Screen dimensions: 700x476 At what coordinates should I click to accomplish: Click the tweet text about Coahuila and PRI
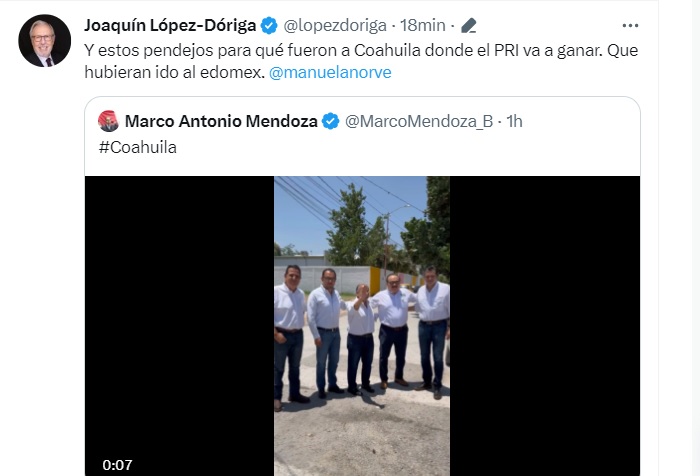(x=361, y=61)
